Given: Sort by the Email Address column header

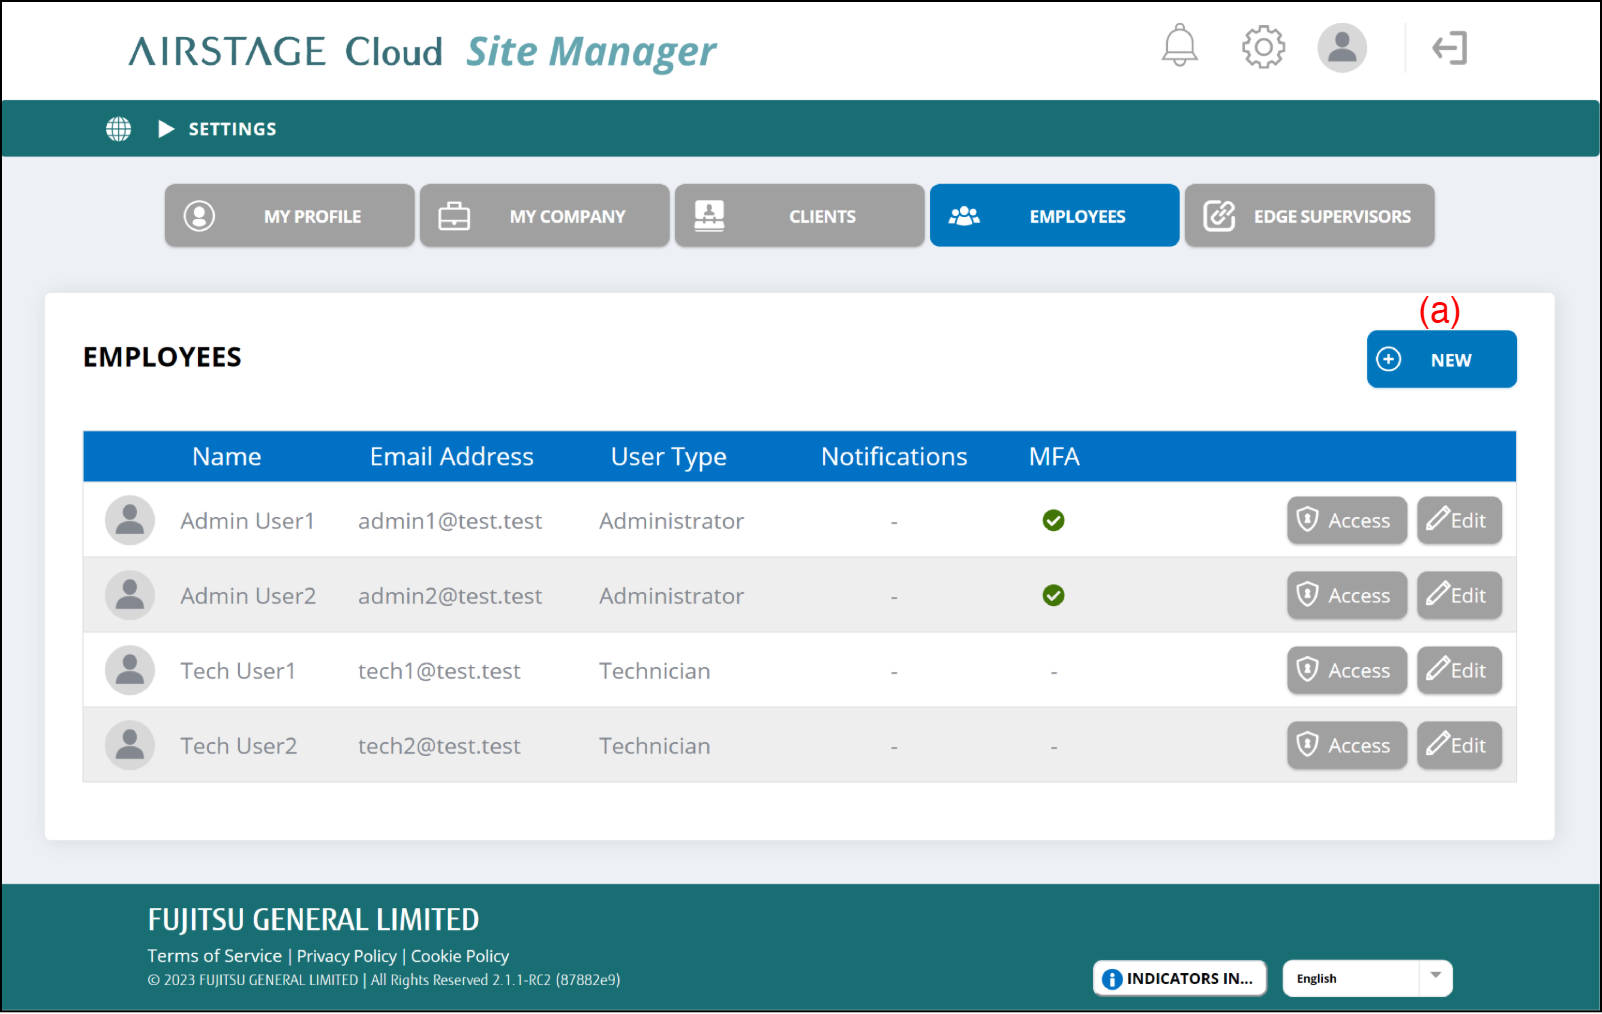Looking at the screenshot, I should click(x=451, y=457).
